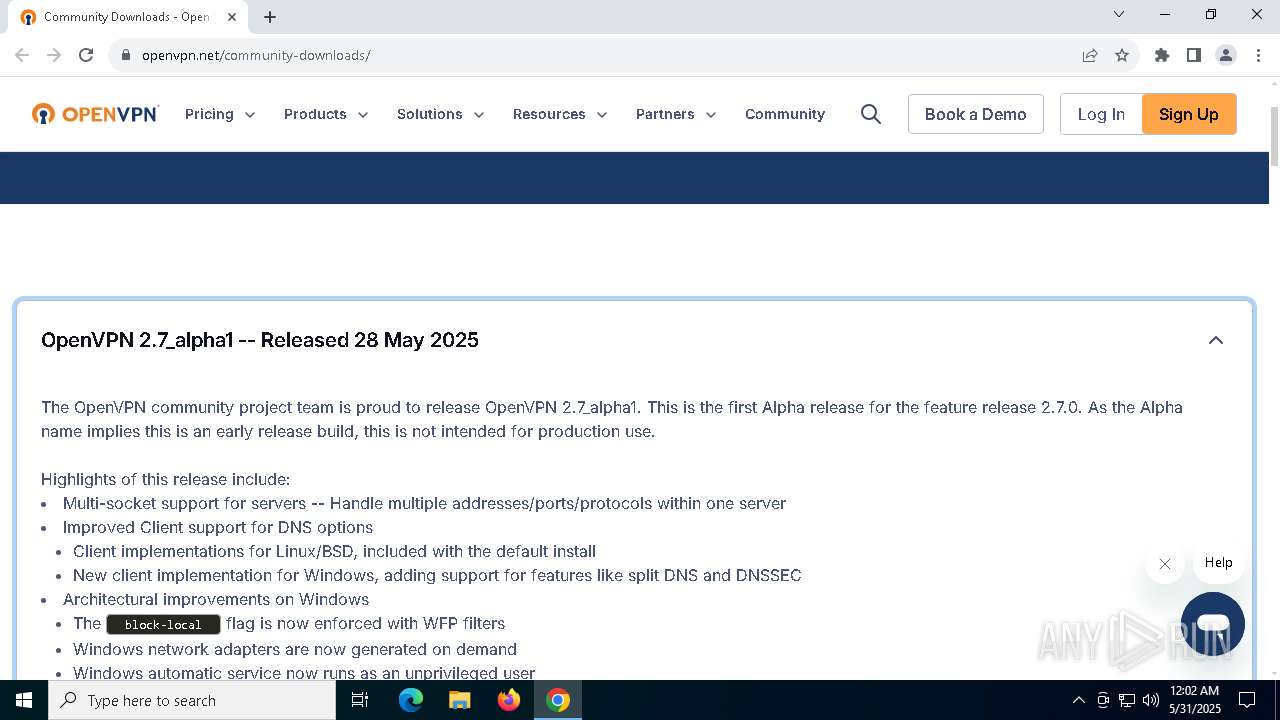Reload the page with the refresh icon
1280x720 pixels.
pos(86,55)
